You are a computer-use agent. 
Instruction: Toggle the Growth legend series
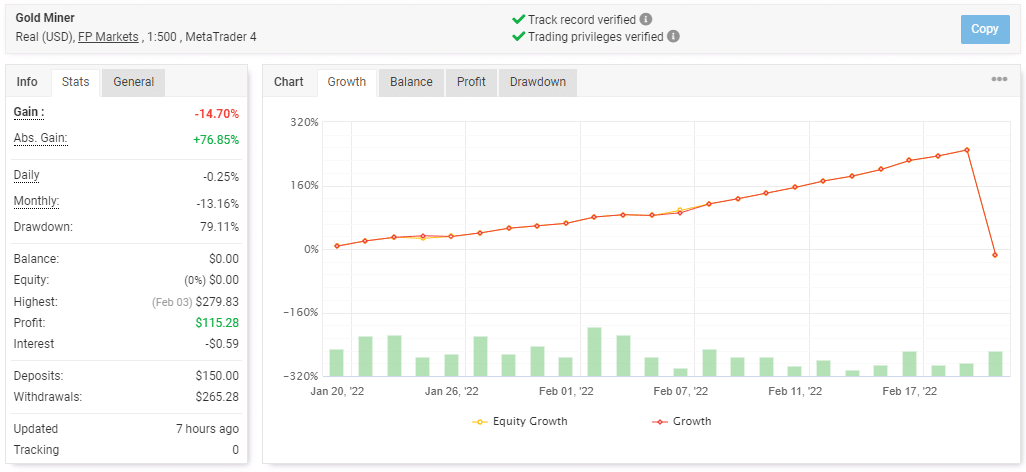click(x=682, y=421)
